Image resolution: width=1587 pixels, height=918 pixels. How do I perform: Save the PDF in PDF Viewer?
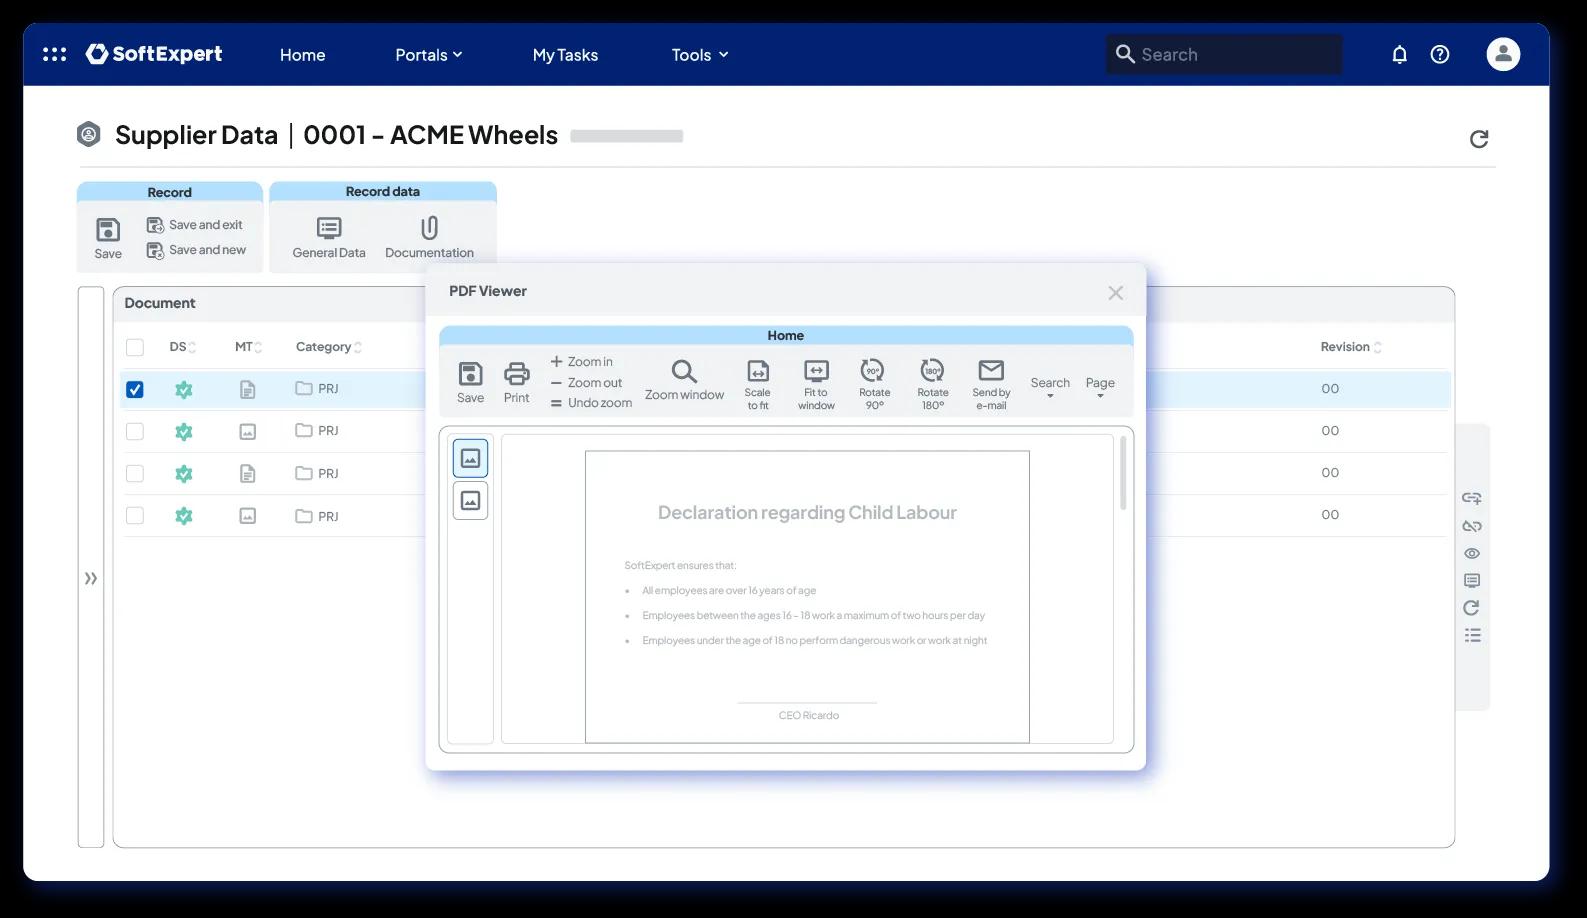coord(470,383)
